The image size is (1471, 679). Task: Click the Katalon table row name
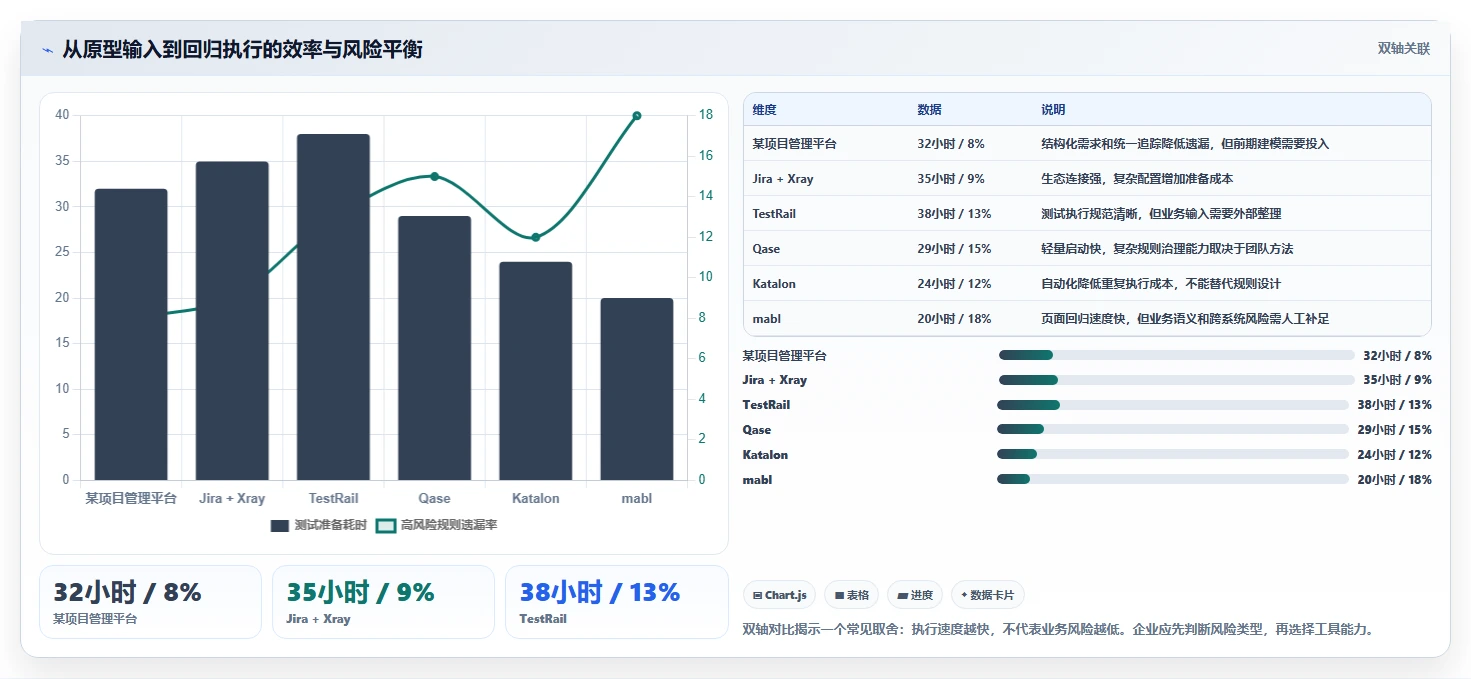774,284
